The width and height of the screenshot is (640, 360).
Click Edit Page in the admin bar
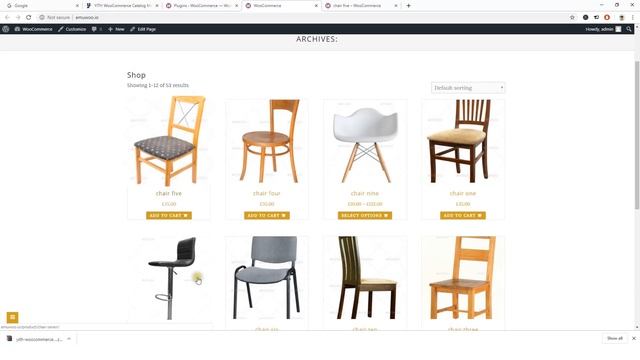point(143,29)
